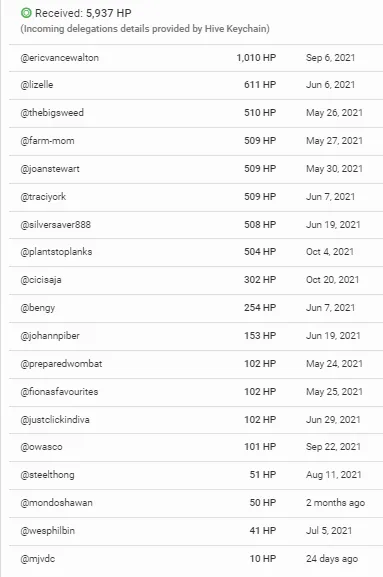Visit the @farm-mom profile

click(47, 141)
